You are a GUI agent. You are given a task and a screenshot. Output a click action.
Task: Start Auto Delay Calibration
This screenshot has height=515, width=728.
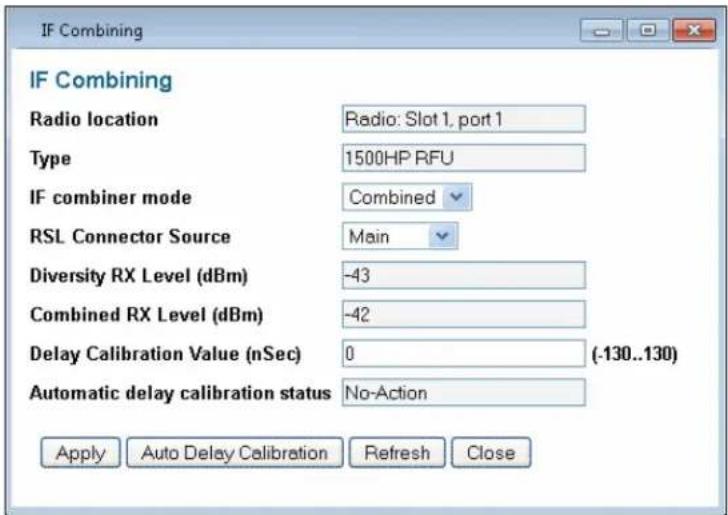234,453
